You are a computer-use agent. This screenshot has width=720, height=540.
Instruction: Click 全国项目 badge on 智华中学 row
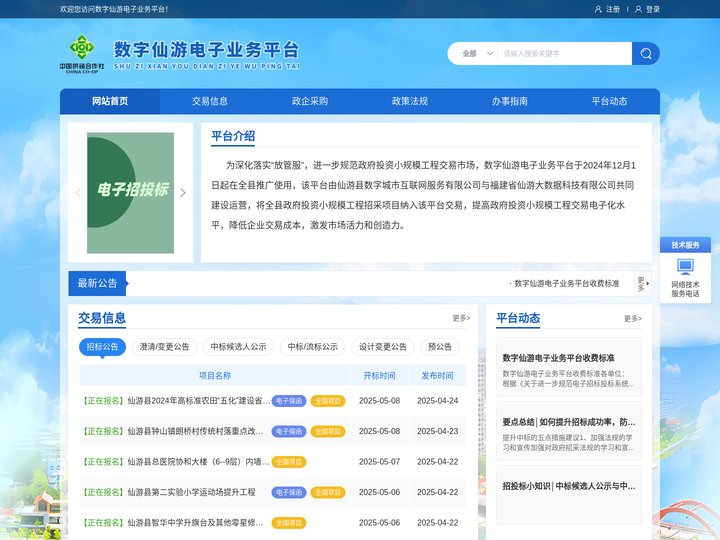point(289,523)
